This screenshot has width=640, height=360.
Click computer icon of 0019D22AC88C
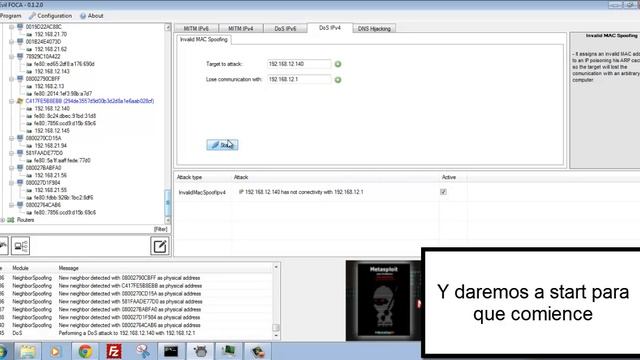point(20,27)
